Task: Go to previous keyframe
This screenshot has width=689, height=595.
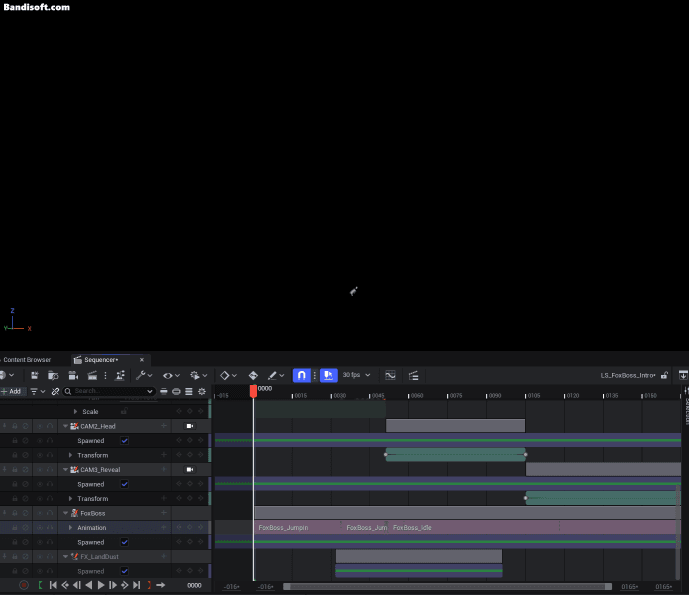Action: [65, 585]
